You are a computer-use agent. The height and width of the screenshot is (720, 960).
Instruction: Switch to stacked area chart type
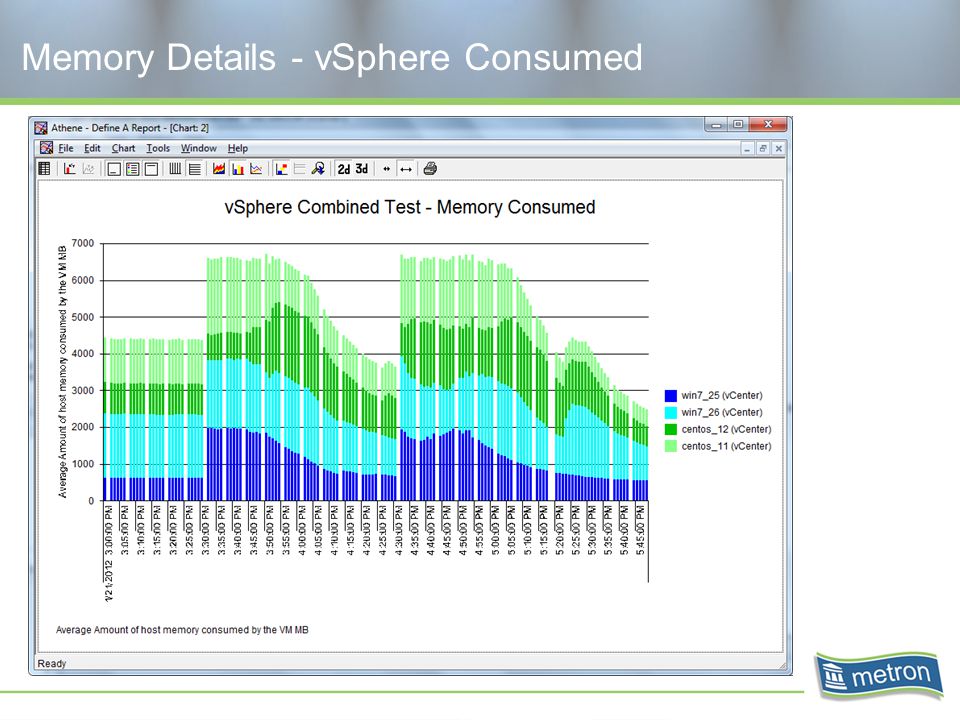tap(219, 169)
